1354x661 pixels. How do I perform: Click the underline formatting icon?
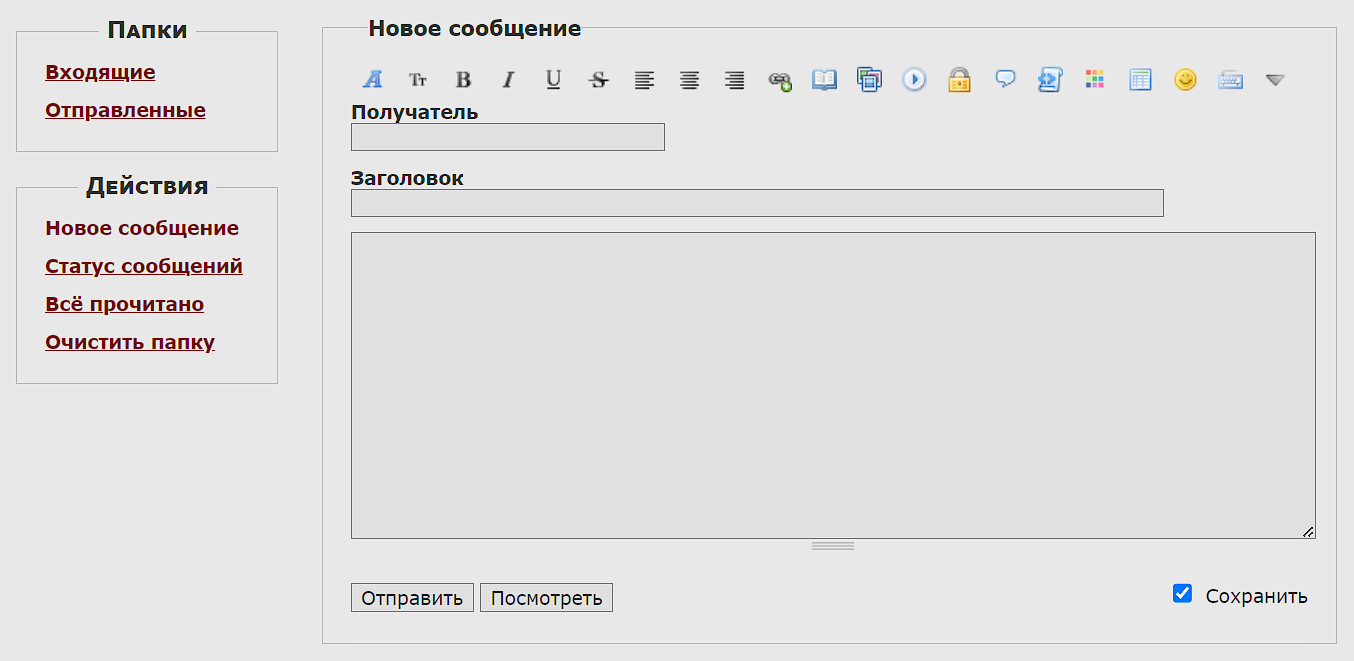click(553, 80)
